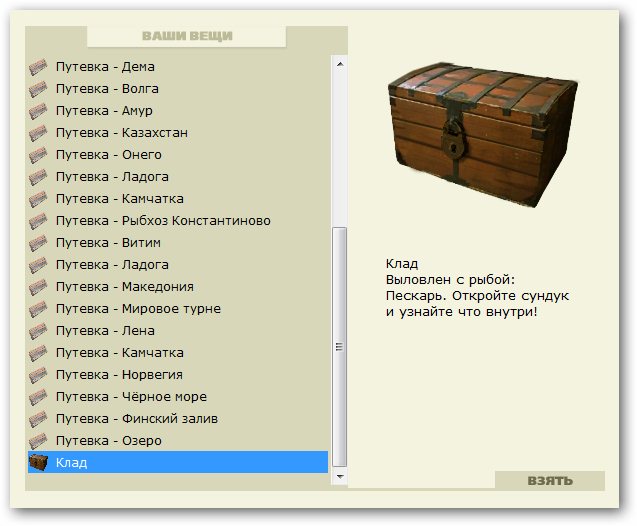Click the ticket icon beside Путевка - Македония
This screenshot has width=637, height=526.
(38, 287)
